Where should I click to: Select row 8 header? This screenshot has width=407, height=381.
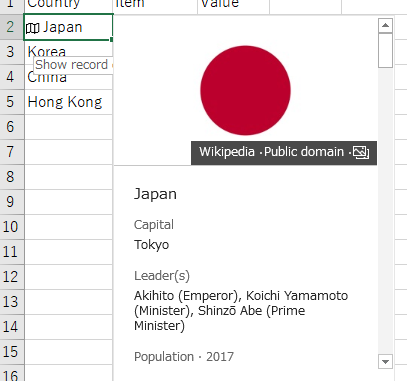pyautogui.click(x=12, y=177)
